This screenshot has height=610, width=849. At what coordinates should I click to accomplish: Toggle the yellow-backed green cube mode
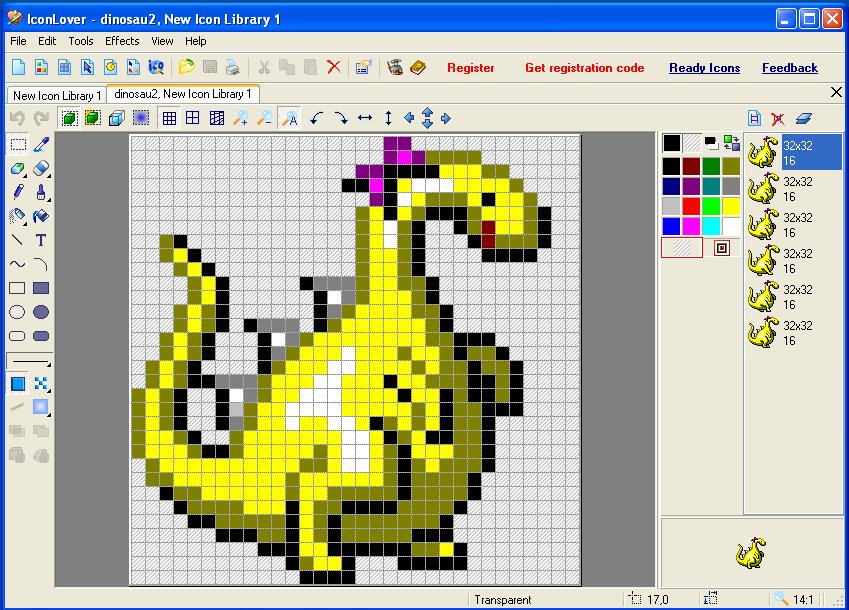[x=93, y=118]
